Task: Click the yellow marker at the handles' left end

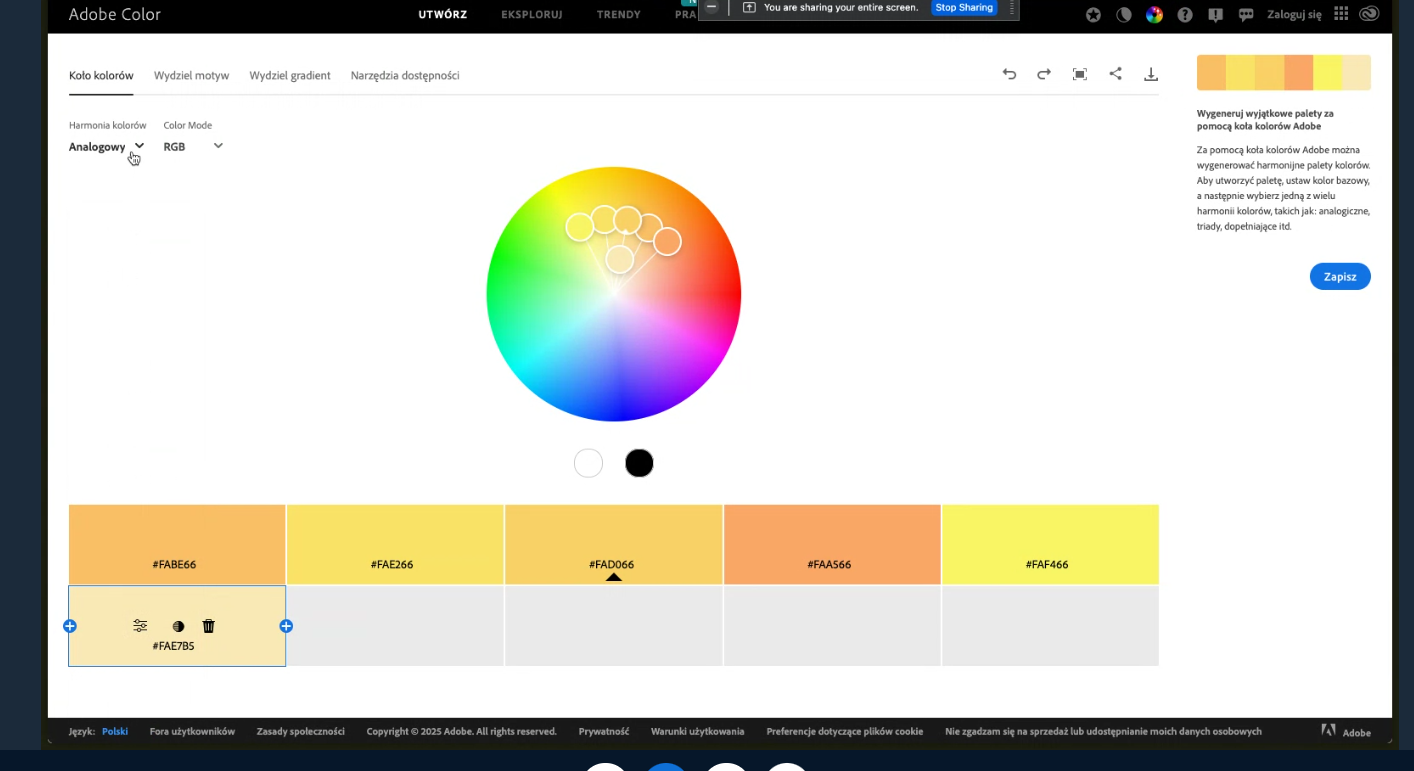Action: tap(580, 227)
